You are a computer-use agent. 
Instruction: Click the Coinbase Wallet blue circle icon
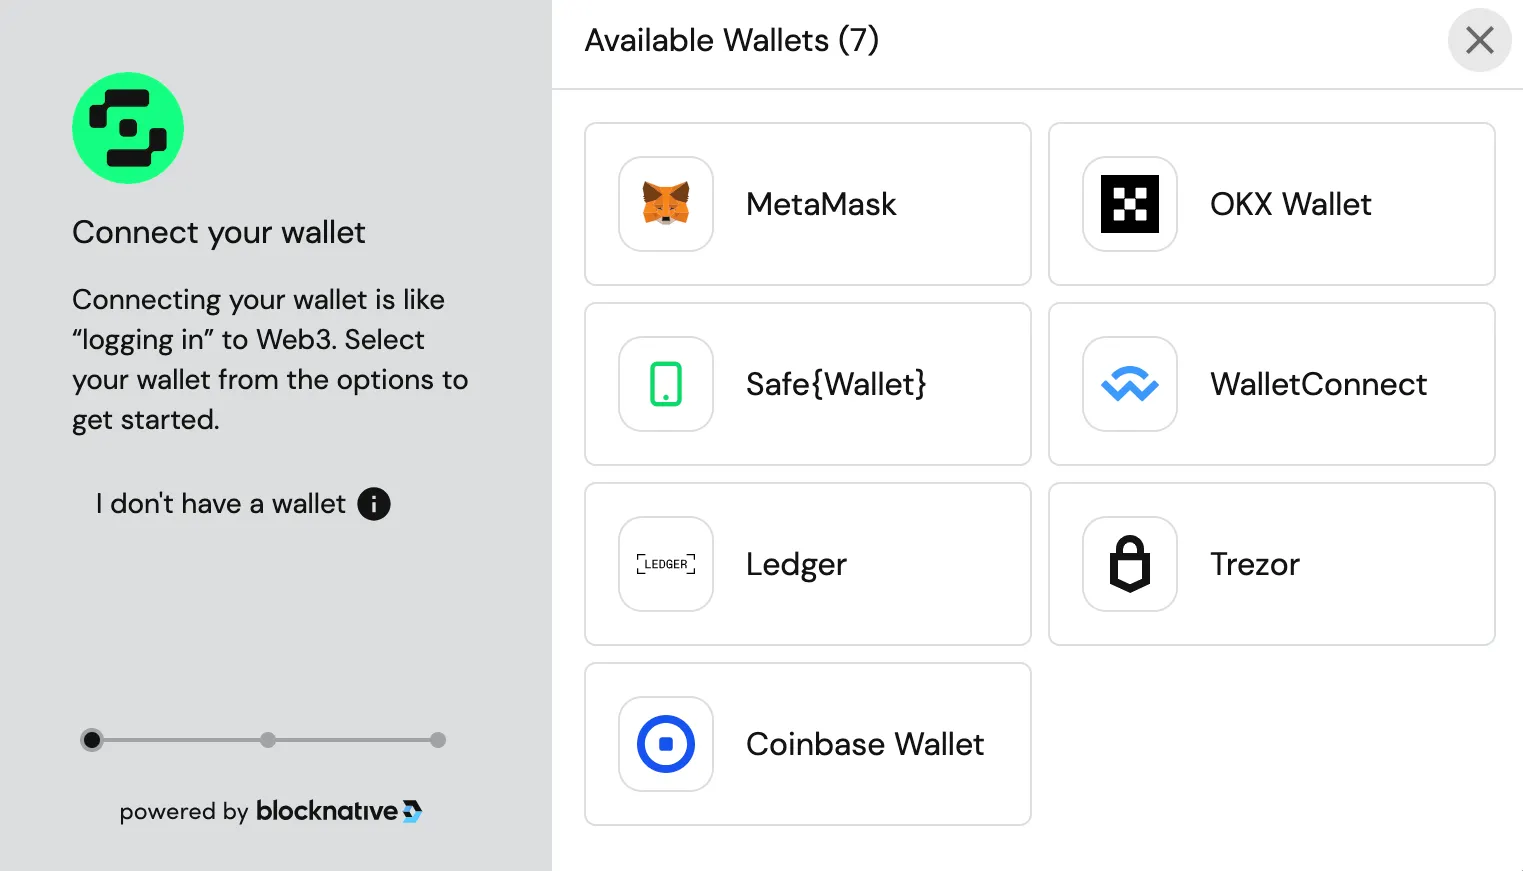[666, 744]
